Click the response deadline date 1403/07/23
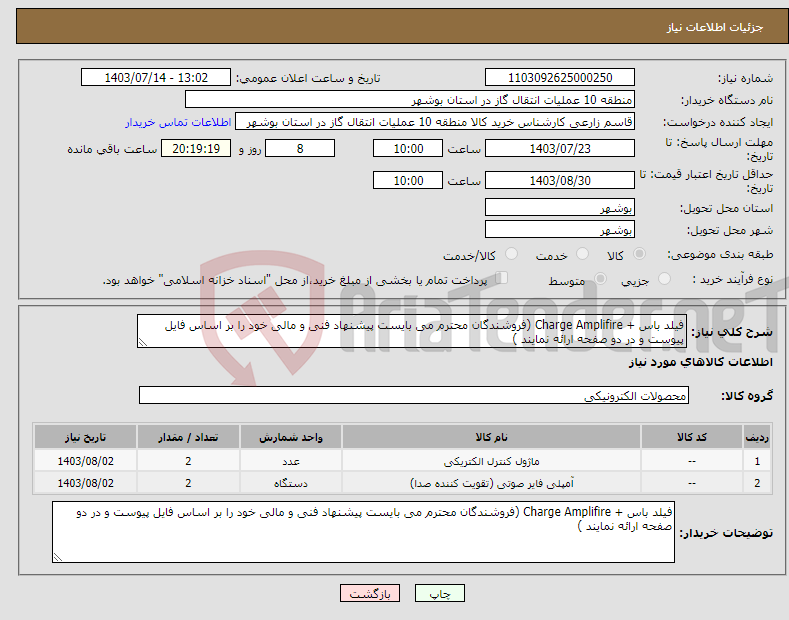789x620 pixels. (x=560, y=148)
